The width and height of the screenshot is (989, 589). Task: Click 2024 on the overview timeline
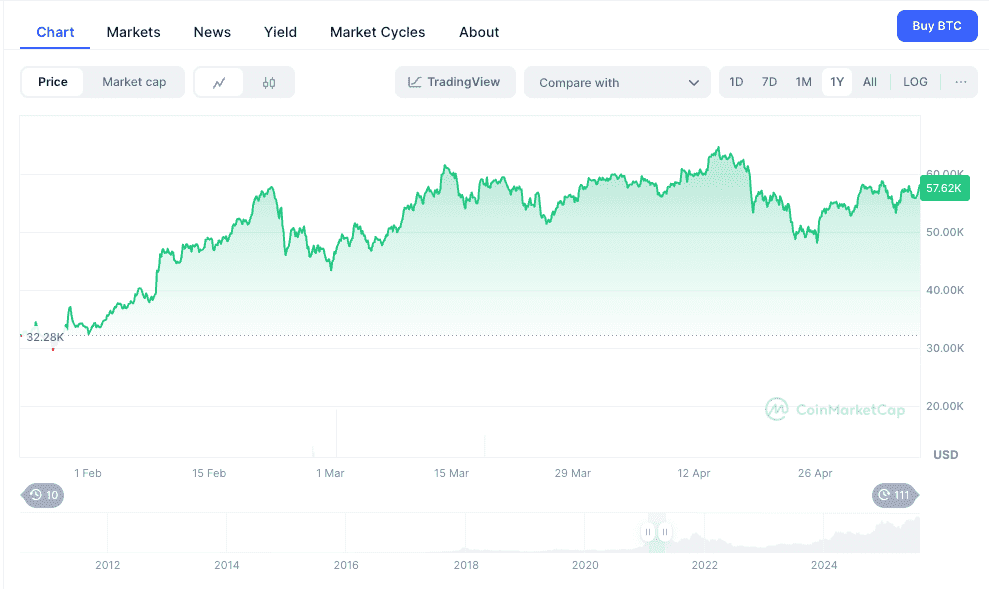(x=824, y=565)
